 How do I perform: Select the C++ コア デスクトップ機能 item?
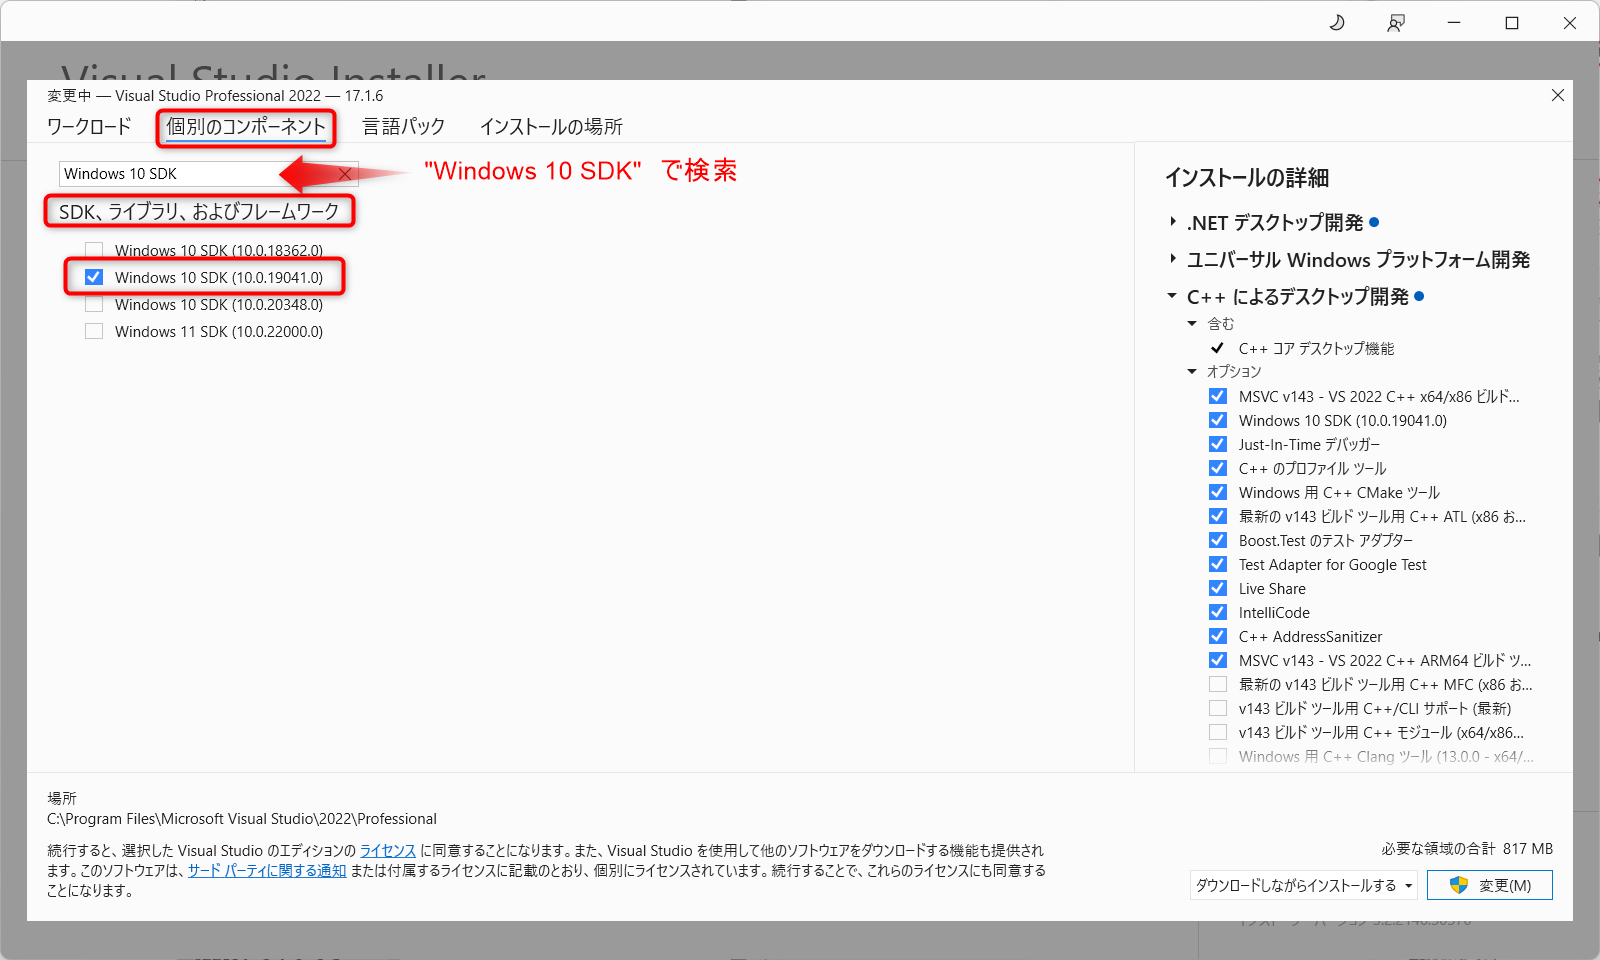point(1316,348)
